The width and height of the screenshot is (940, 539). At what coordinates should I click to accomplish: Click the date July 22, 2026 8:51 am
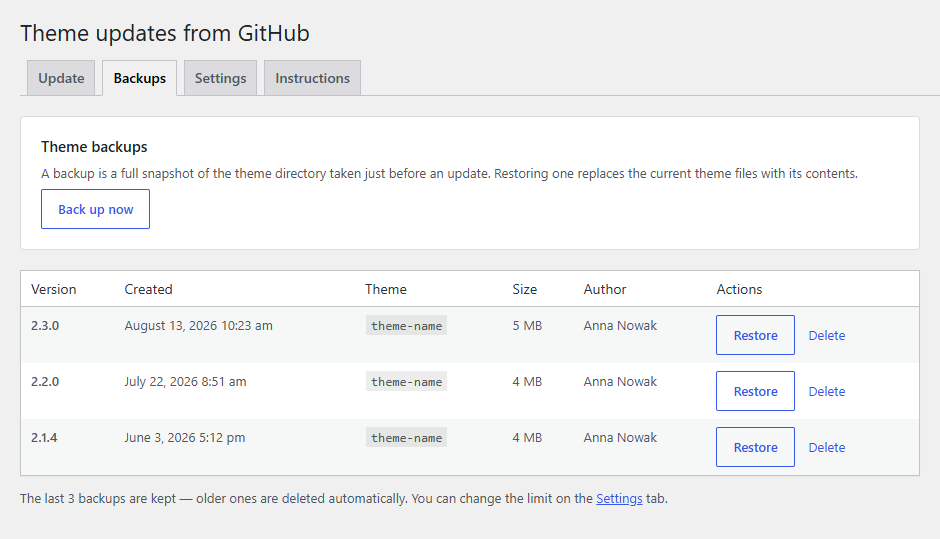(185, 381)
